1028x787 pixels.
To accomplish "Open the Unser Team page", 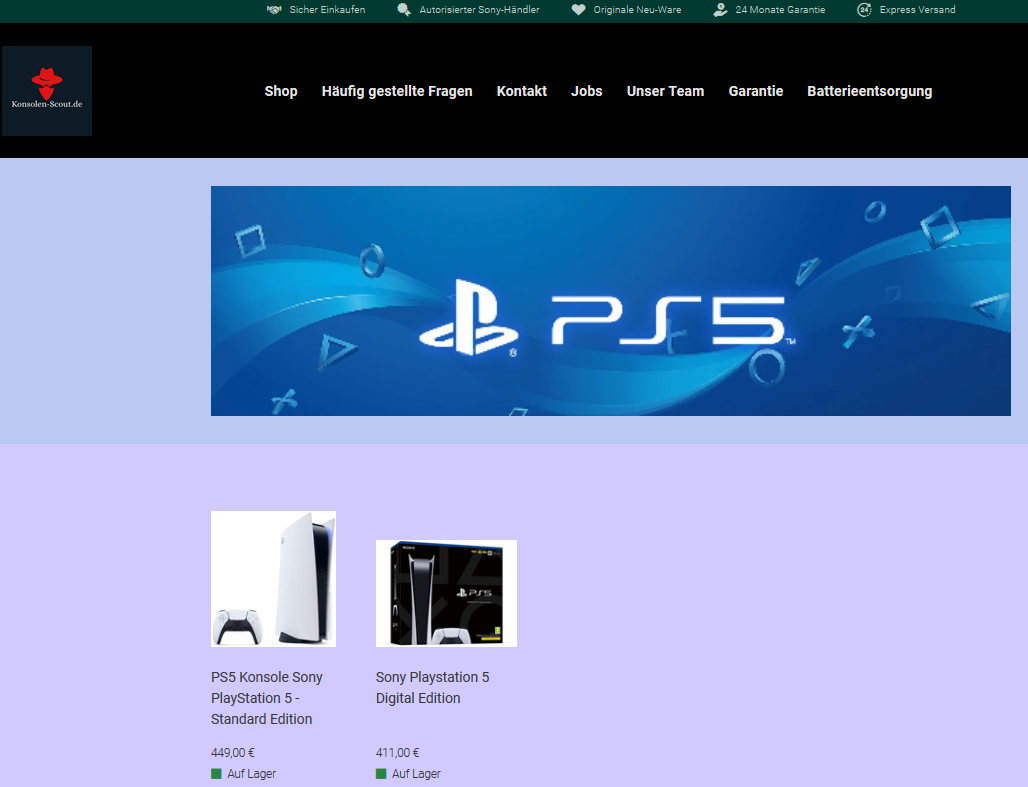I will 665,91.
